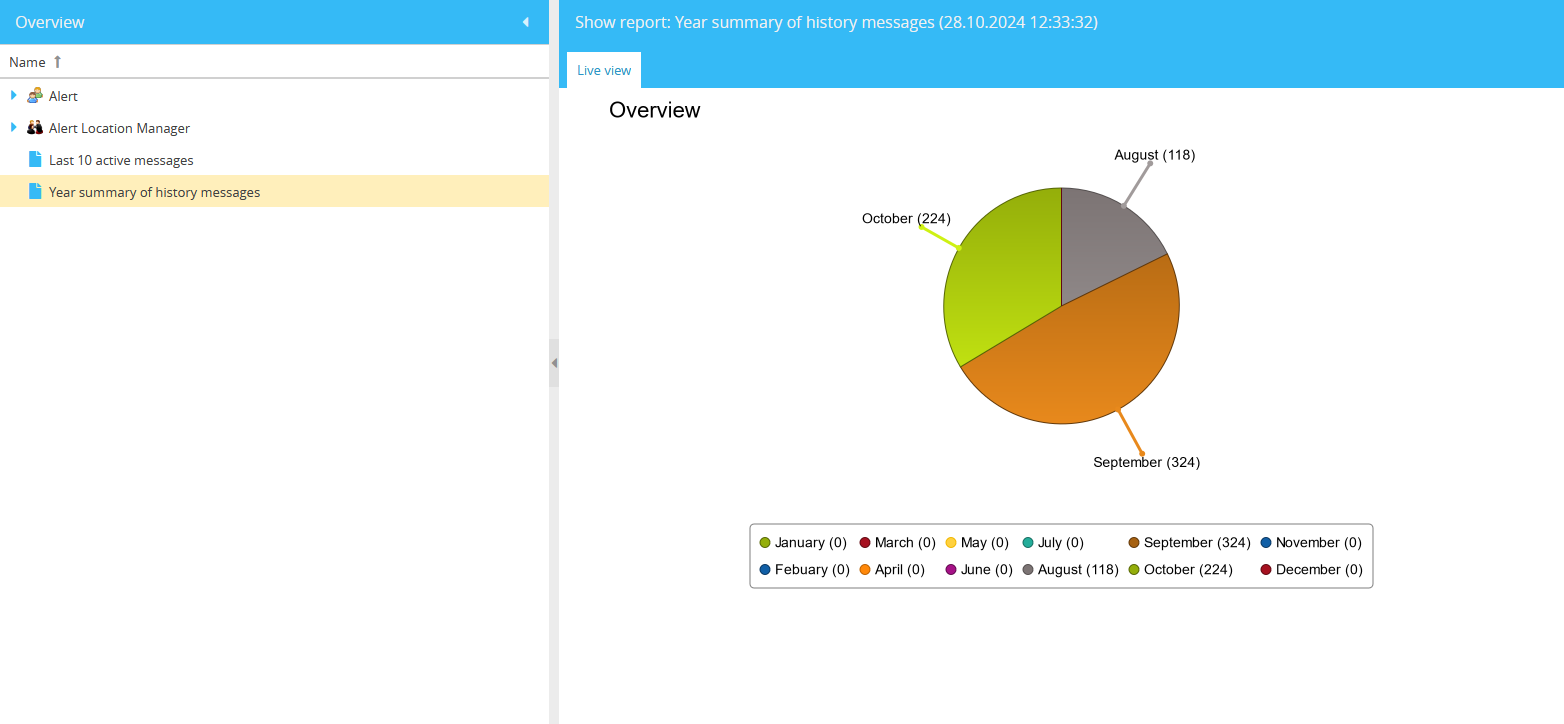Click legend entry July (0)

1061,543
